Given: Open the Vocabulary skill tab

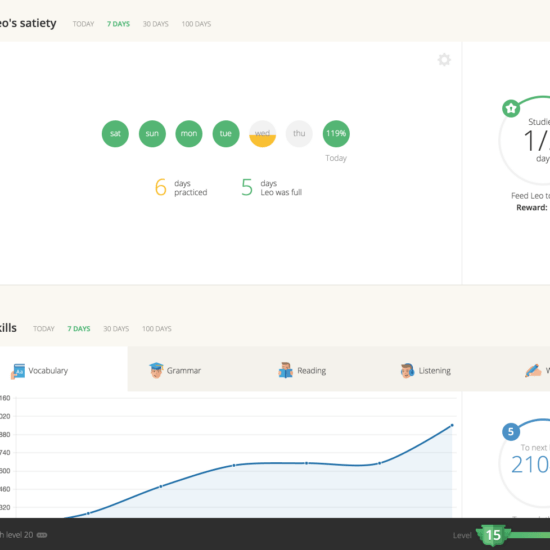Looking at the screenshot, I should 63,369.
